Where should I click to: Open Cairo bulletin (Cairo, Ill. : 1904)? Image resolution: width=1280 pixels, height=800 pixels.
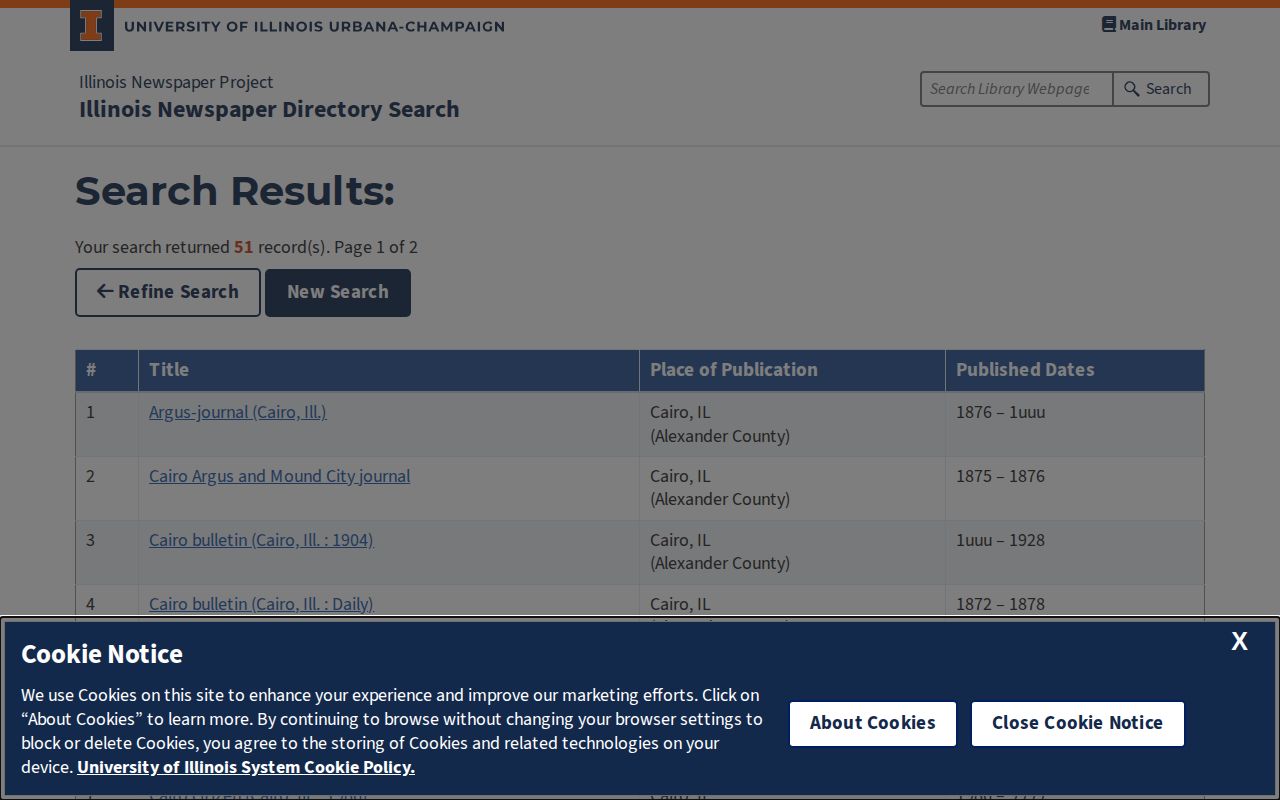[261, 540]
